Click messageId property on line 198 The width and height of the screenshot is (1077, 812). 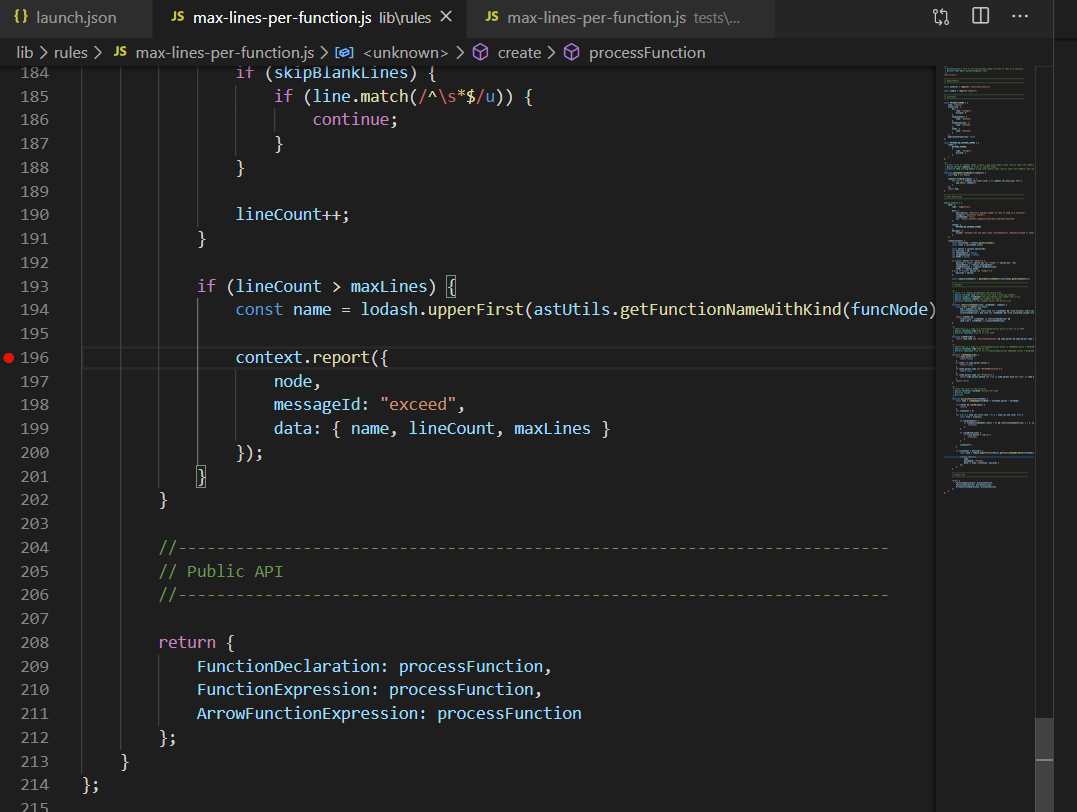[x=317, y=405]
